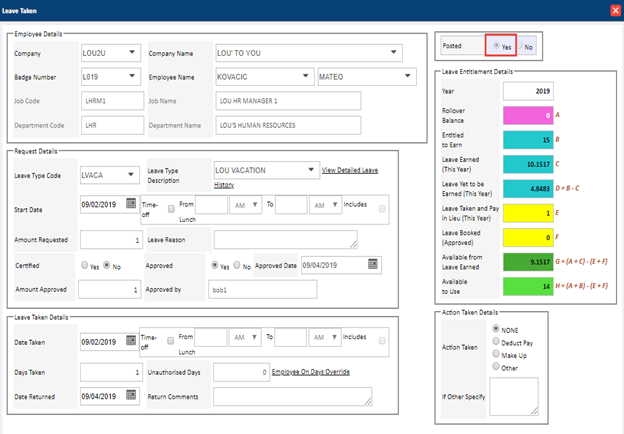Screen dimensions: 624x434
Task: Expand the Badge Number dropdown
Action: point(133,76)
